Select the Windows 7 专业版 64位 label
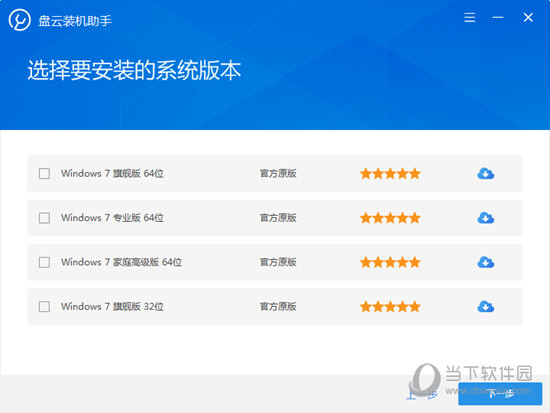 point(112,218)
